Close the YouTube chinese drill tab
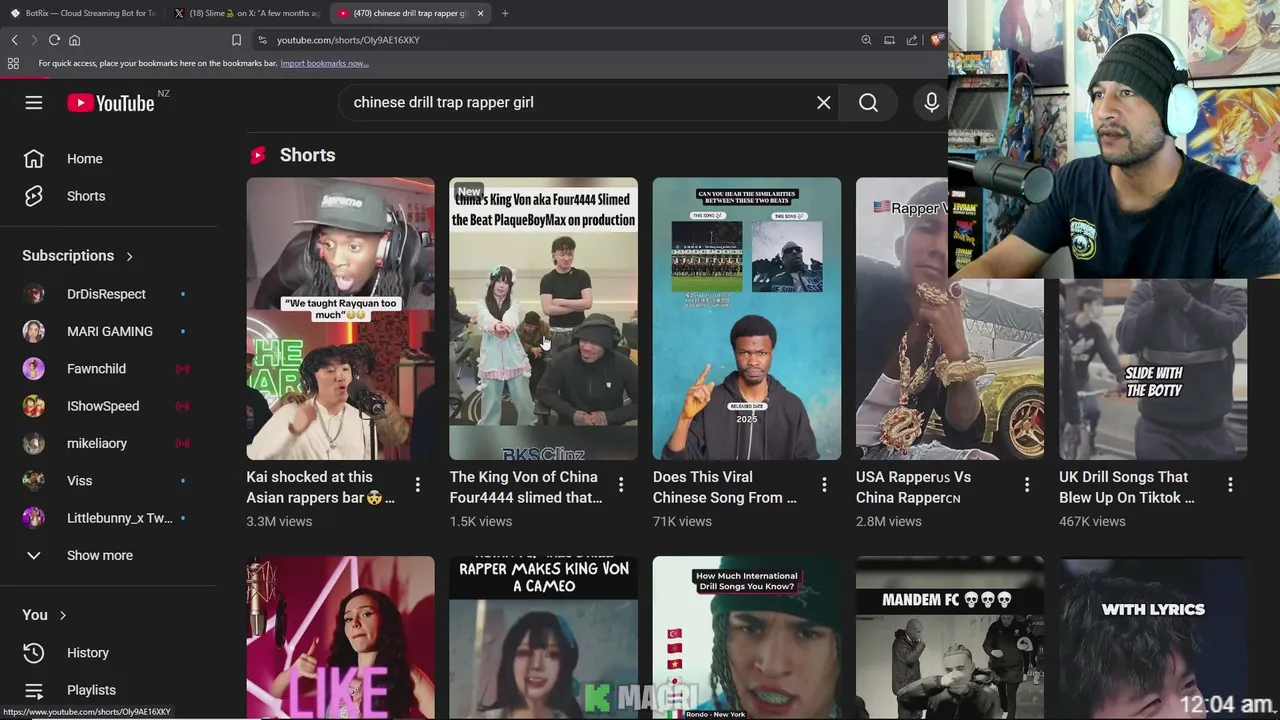 (x=481, y=13)
